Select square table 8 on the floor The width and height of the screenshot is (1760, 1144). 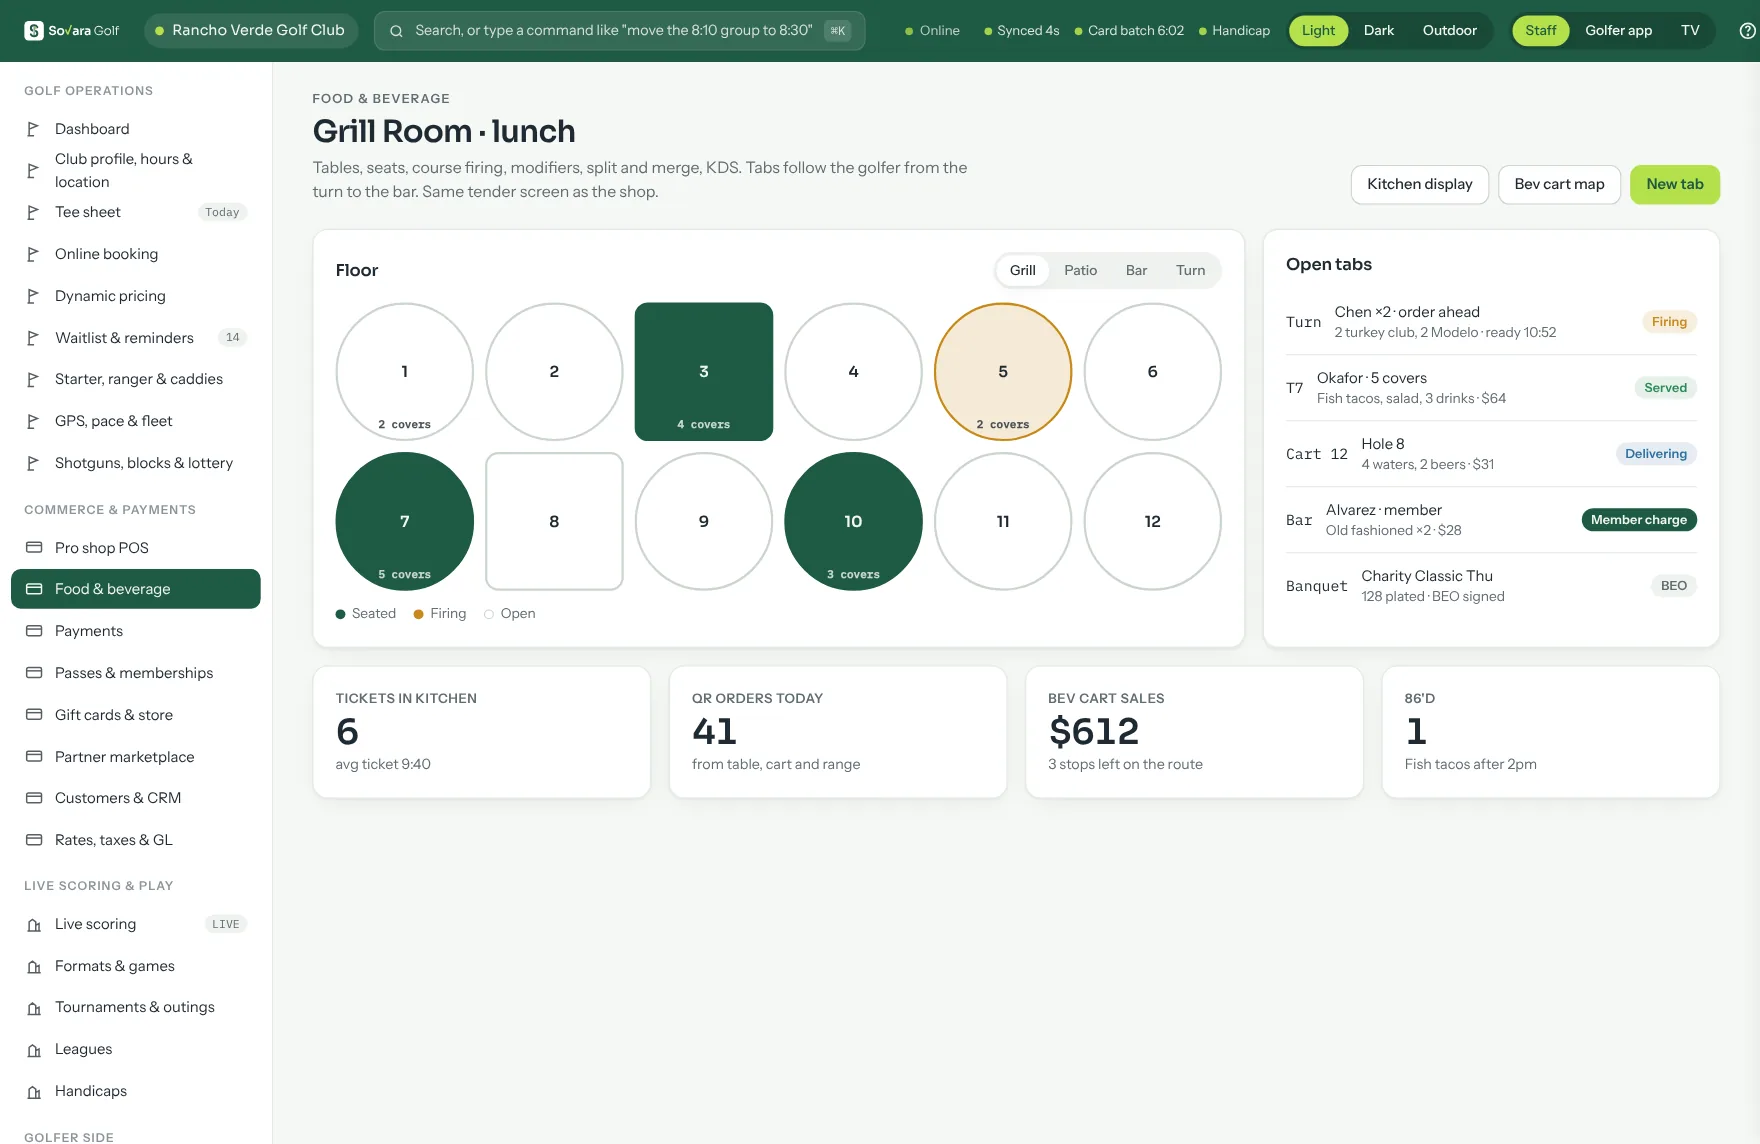click(554, 522)
